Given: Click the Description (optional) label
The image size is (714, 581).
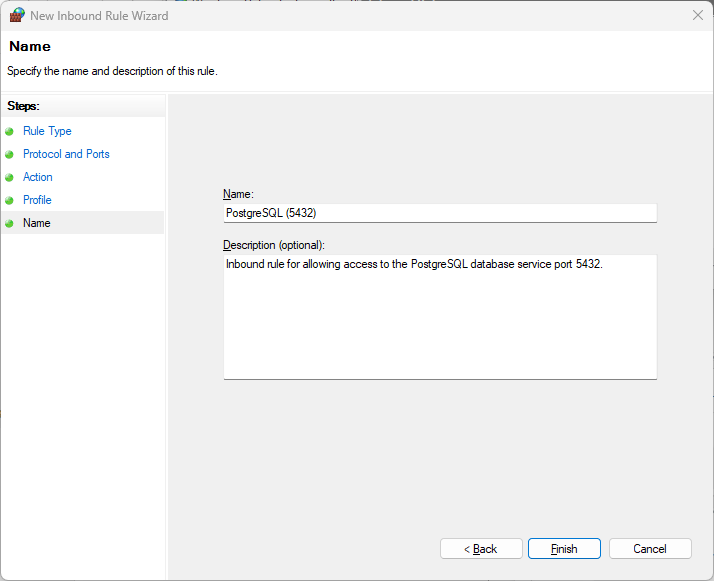Looking at the screenshot, I should click(274, 245).
